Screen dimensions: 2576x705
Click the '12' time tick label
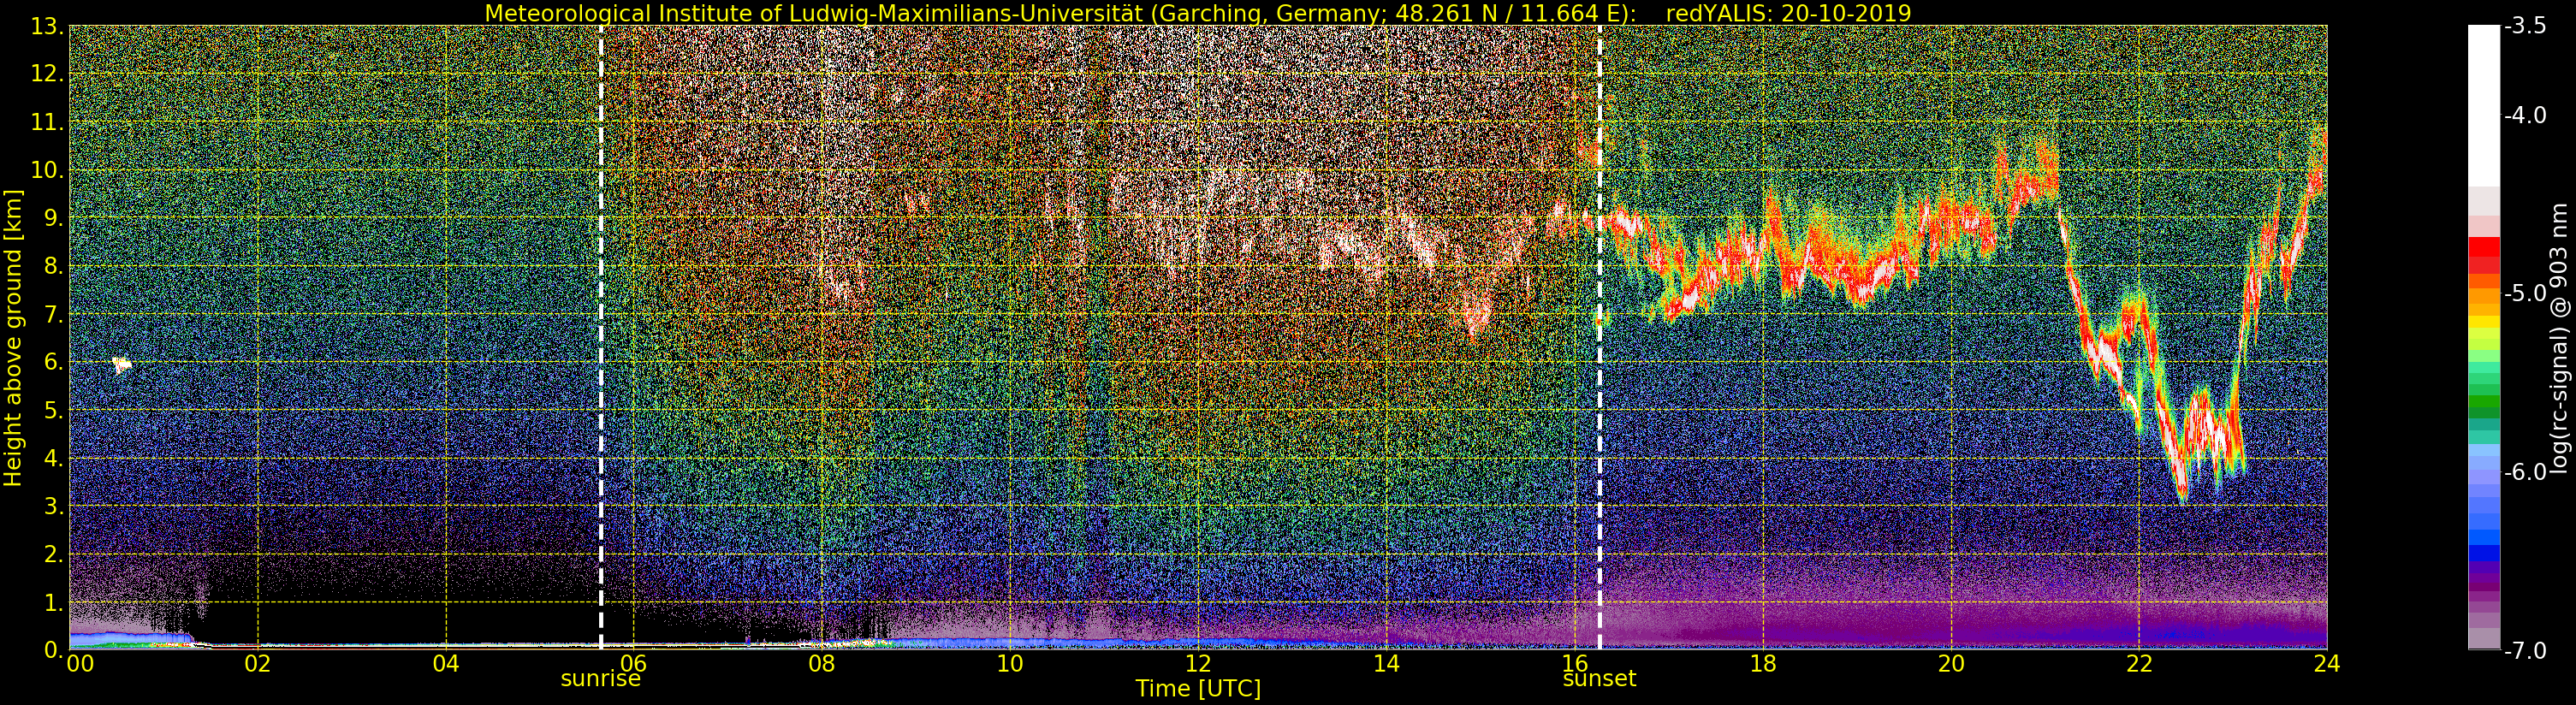click(x=1198, y=663)
